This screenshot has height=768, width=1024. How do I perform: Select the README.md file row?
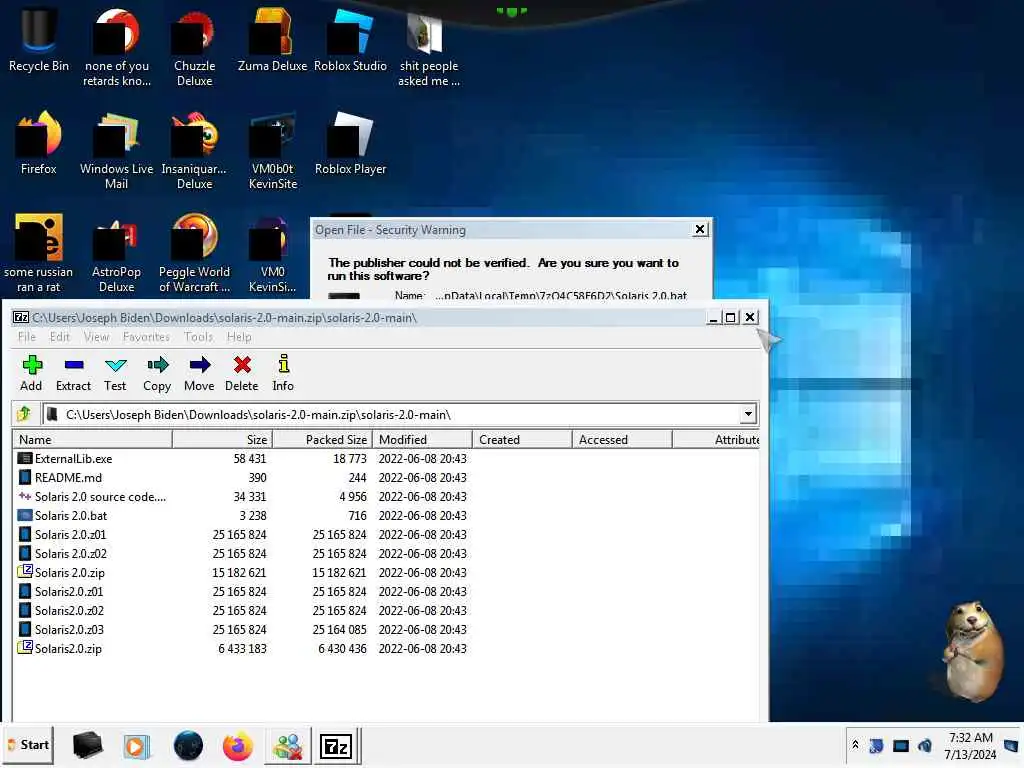click(x=385, y=477)
